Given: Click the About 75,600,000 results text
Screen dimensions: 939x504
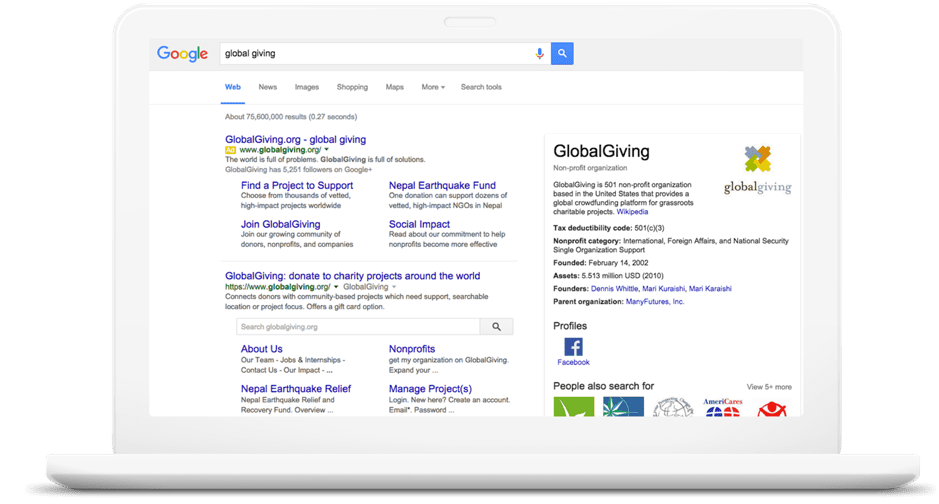Looking at the screenshot, I should click(291, 117).
